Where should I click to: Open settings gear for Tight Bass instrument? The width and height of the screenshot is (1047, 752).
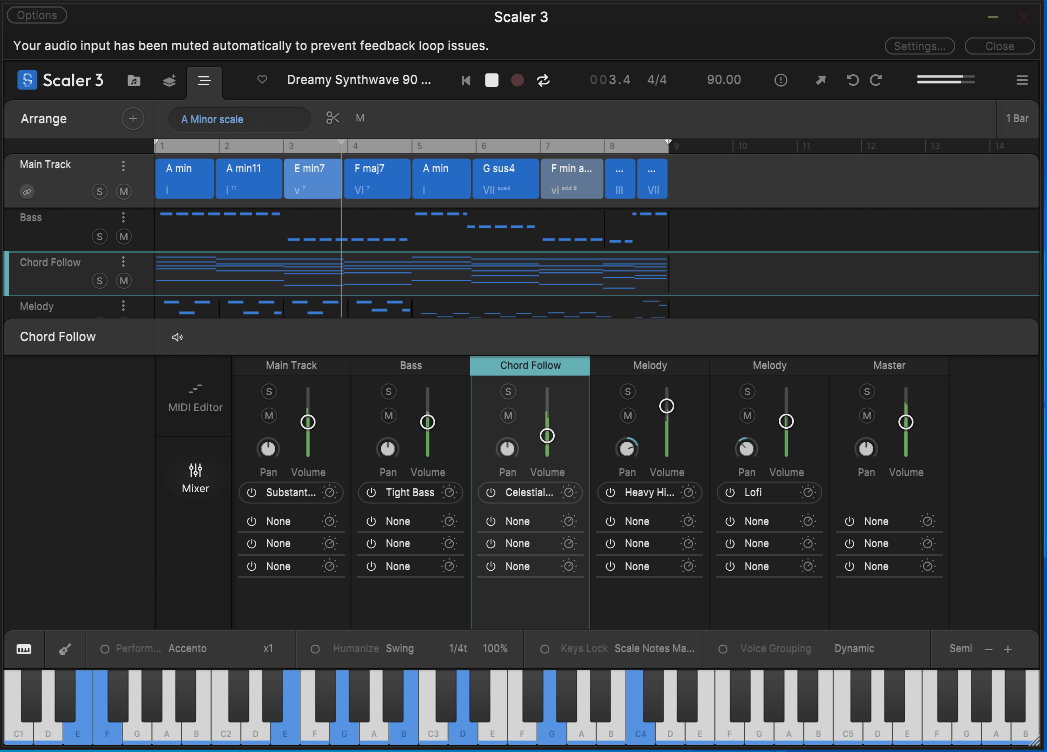(449, 492)
